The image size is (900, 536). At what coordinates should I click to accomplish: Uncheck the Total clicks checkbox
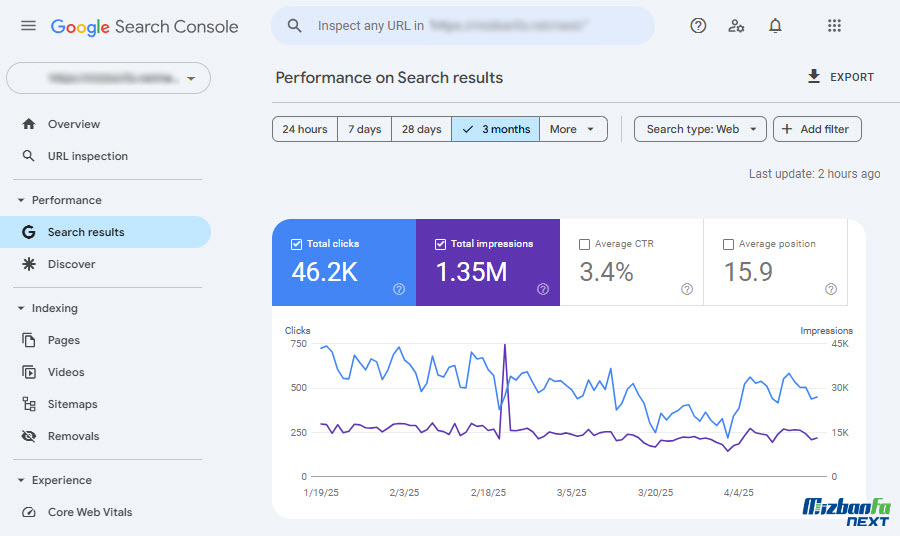point(296,244)
